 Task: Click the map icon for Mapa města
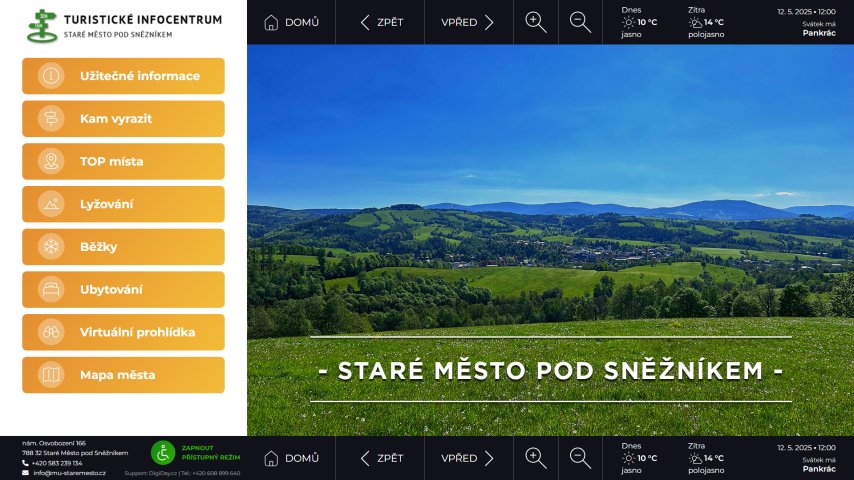point(50,375)
